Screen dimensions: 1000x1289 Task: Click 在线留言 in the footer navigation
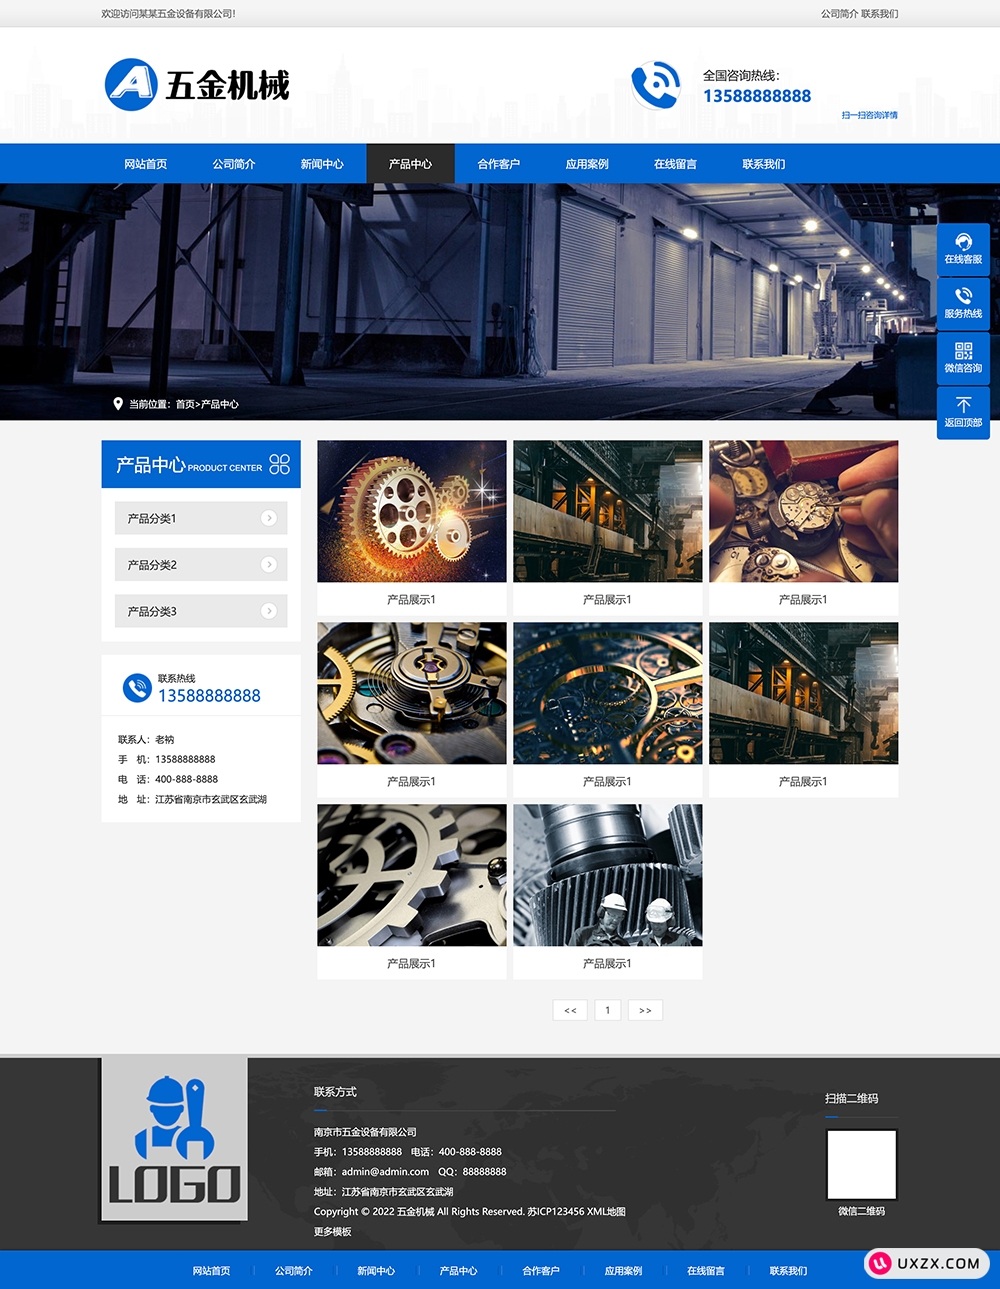coord(706,1271)
